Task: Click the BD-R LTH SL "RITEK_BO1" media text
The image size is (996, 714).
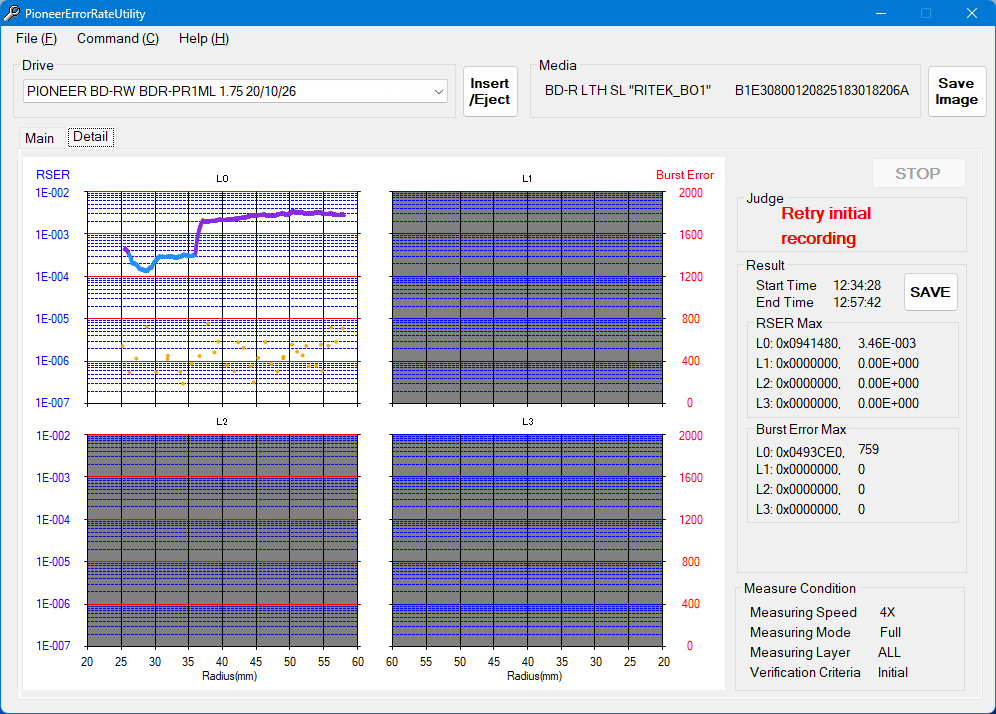Action: 628,91
